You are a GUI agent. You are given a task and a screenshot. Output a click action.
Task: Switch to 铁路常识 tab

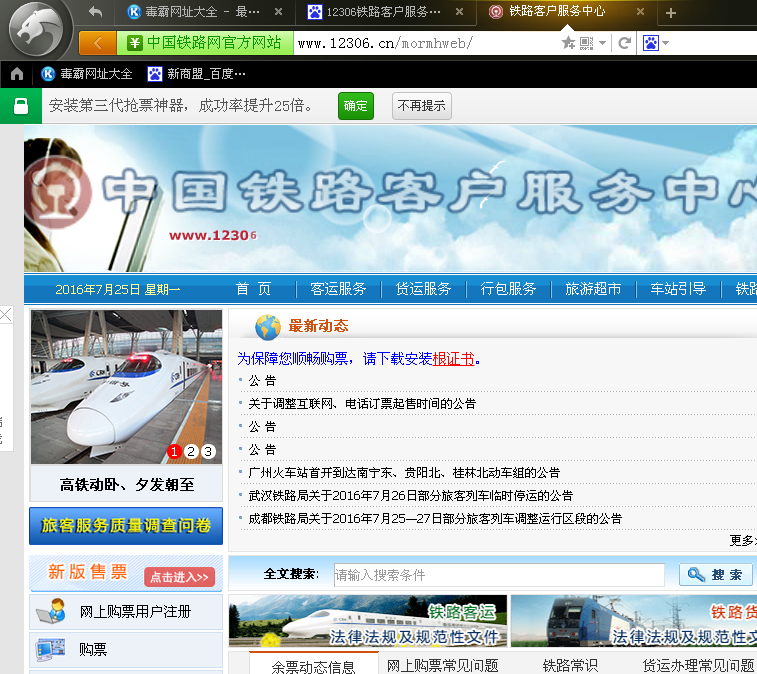tap(570, 665)
